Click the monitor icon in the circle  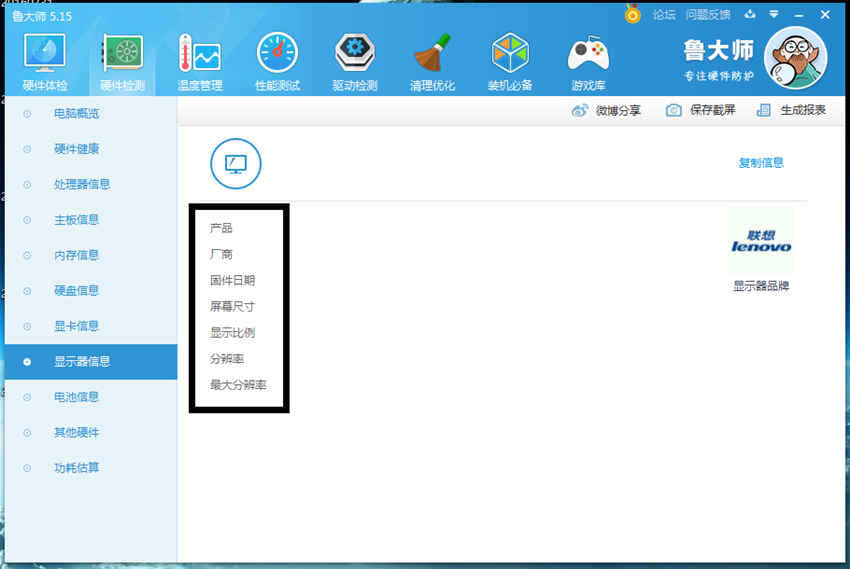236,164
